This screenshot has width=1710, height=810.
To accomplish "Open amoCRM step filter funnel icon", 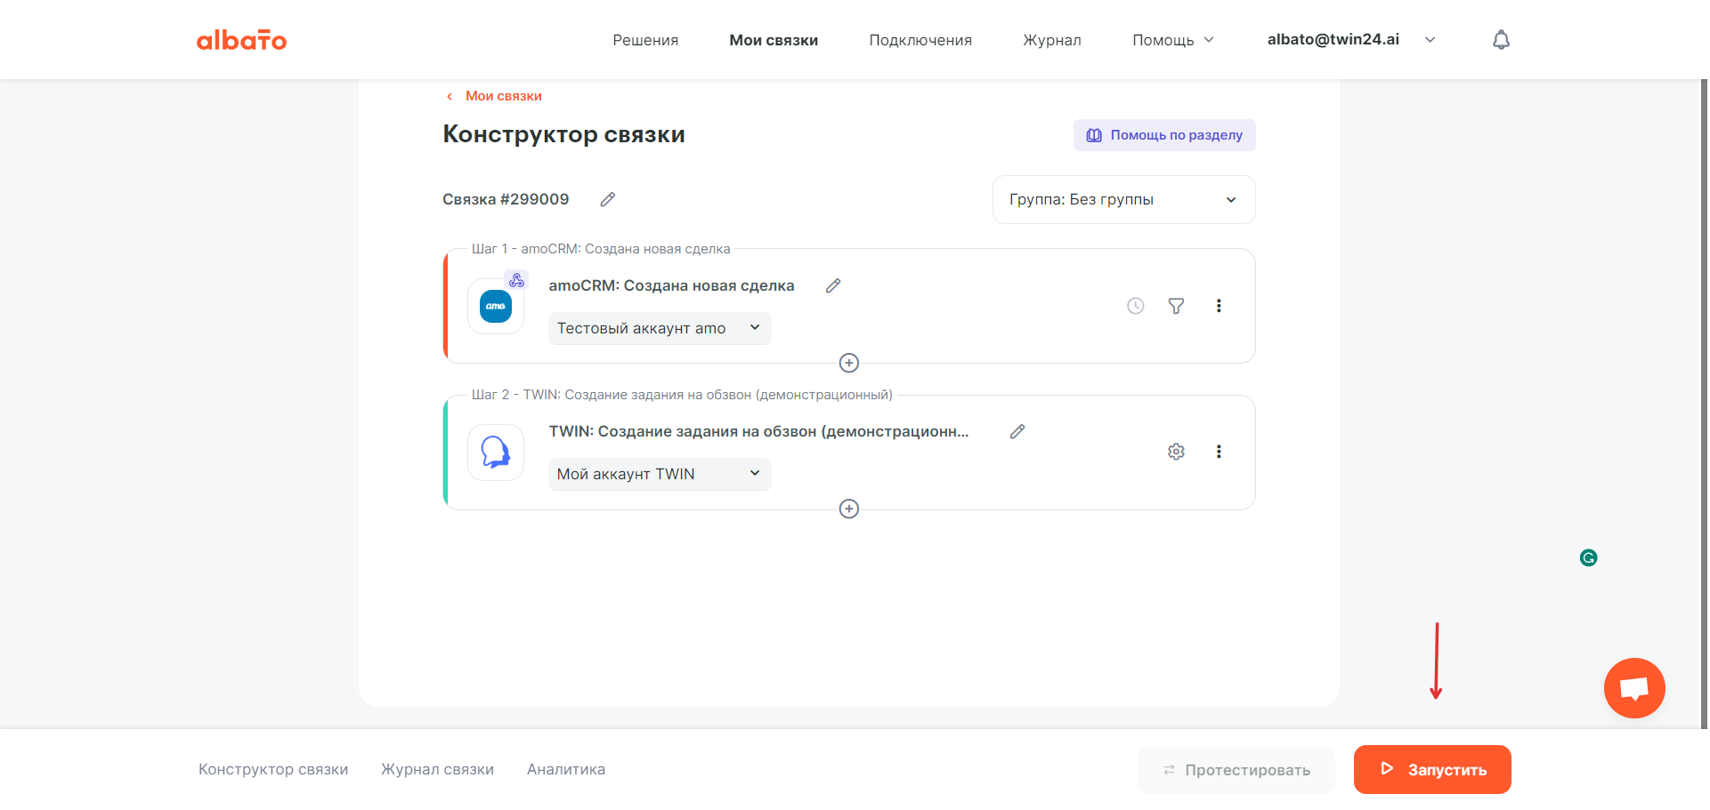I will (1176, 306).
